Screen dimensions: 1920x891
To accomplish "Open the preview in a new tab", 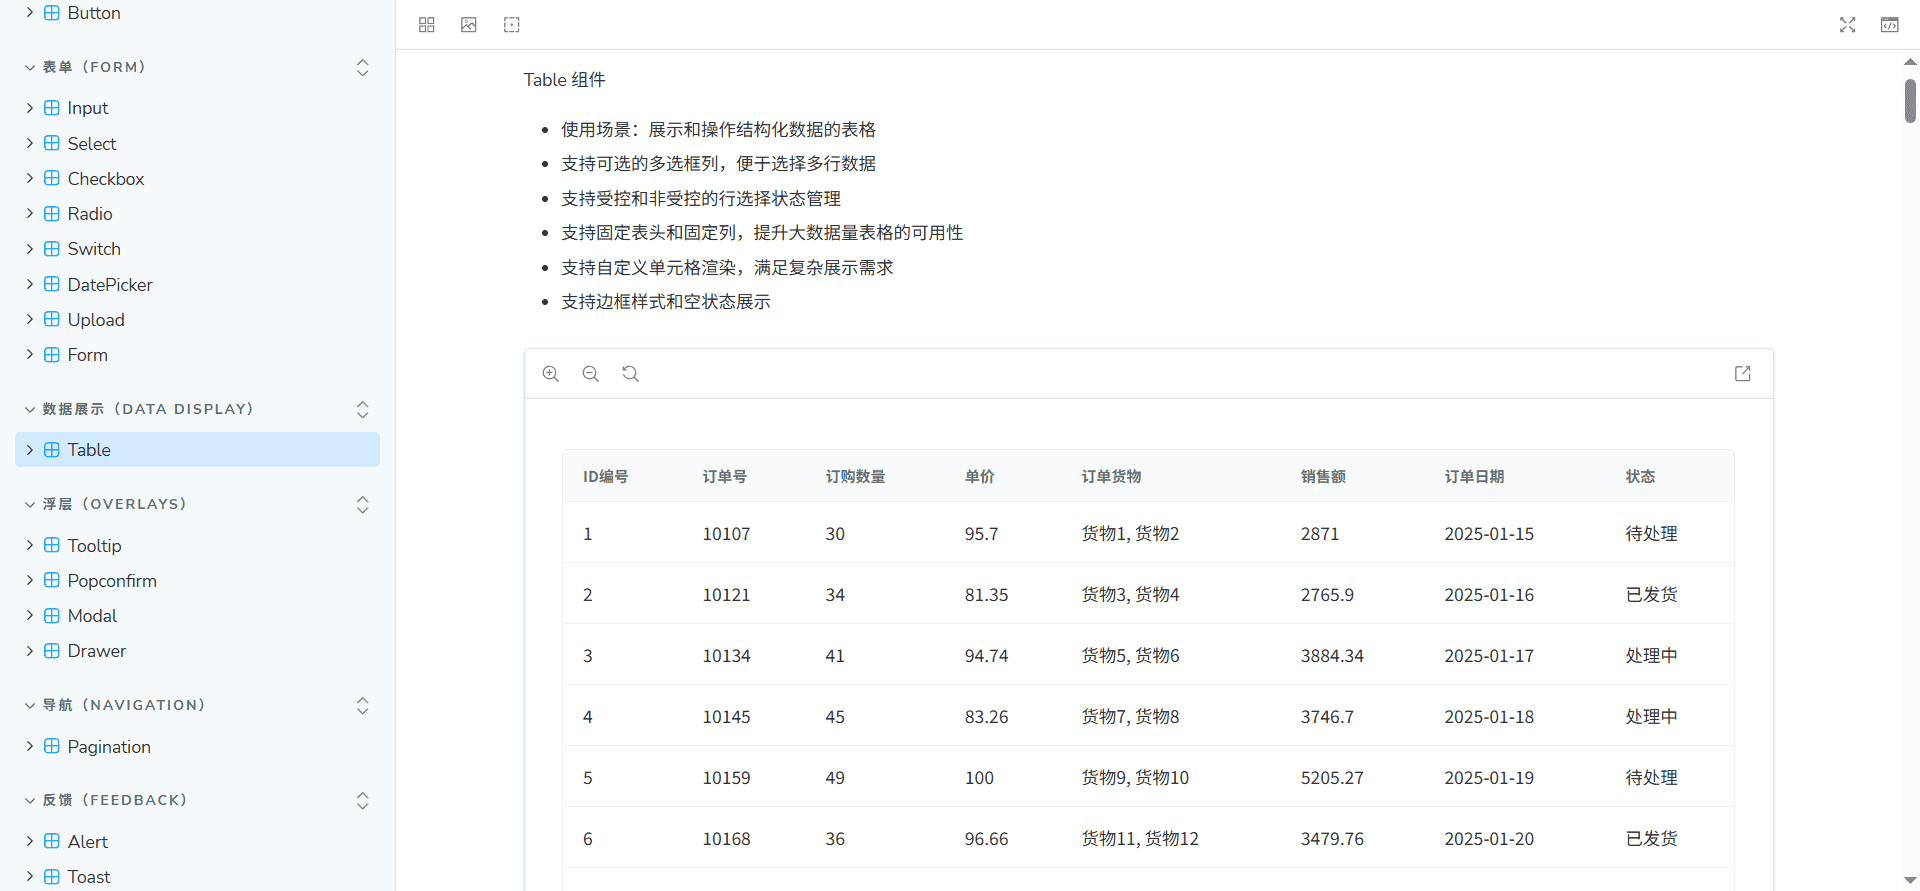I will [1742, 374].
